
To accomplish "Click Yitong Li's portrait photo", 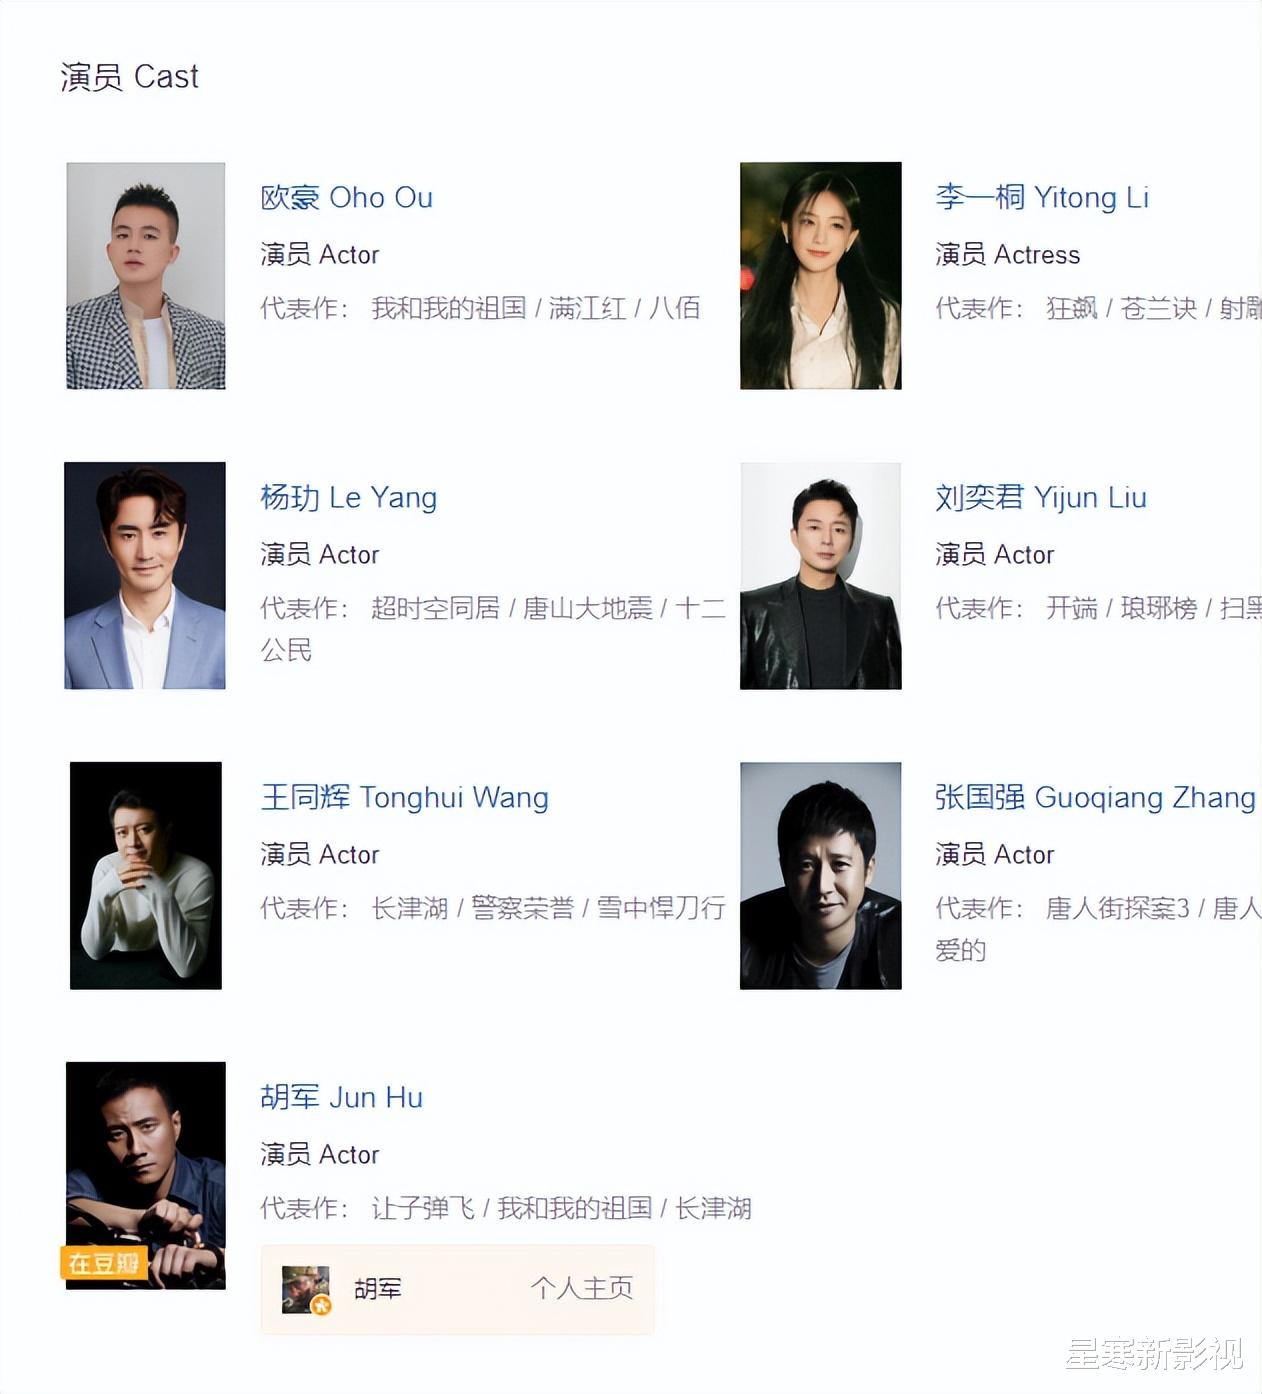I will (820, 276).
